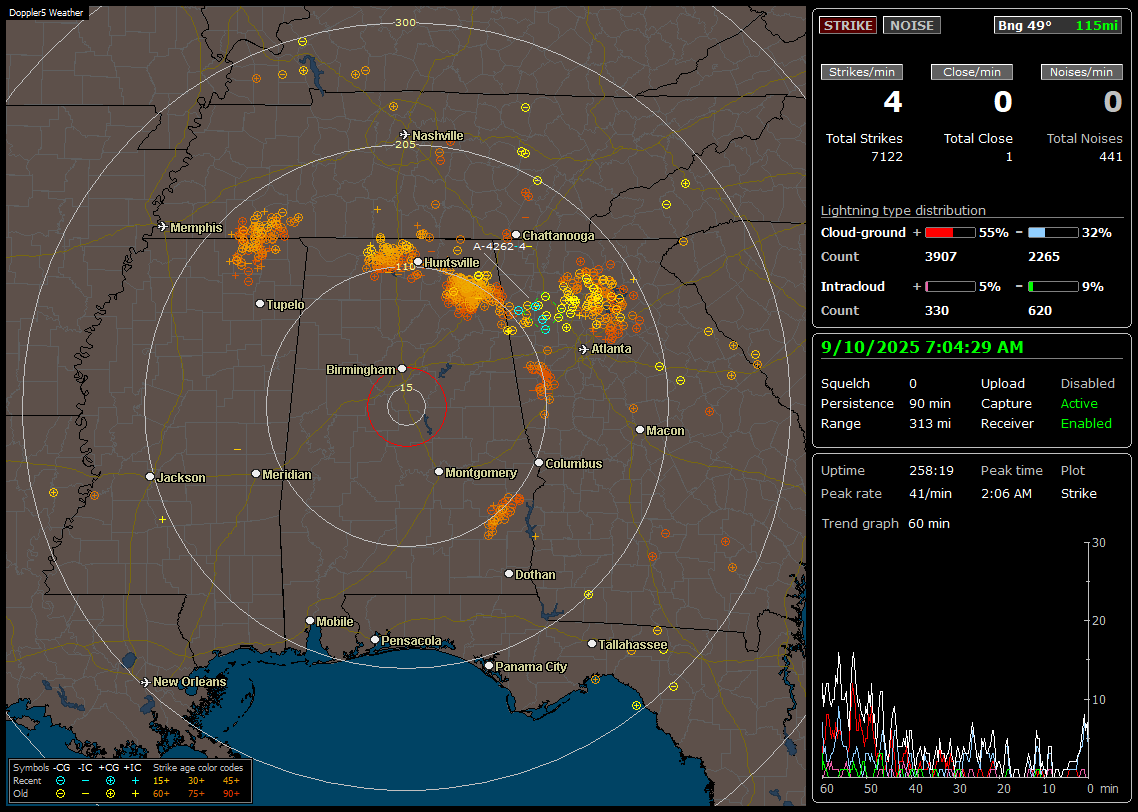
Task: Click the Range value 313 mi
Action: tap(930, 424)
